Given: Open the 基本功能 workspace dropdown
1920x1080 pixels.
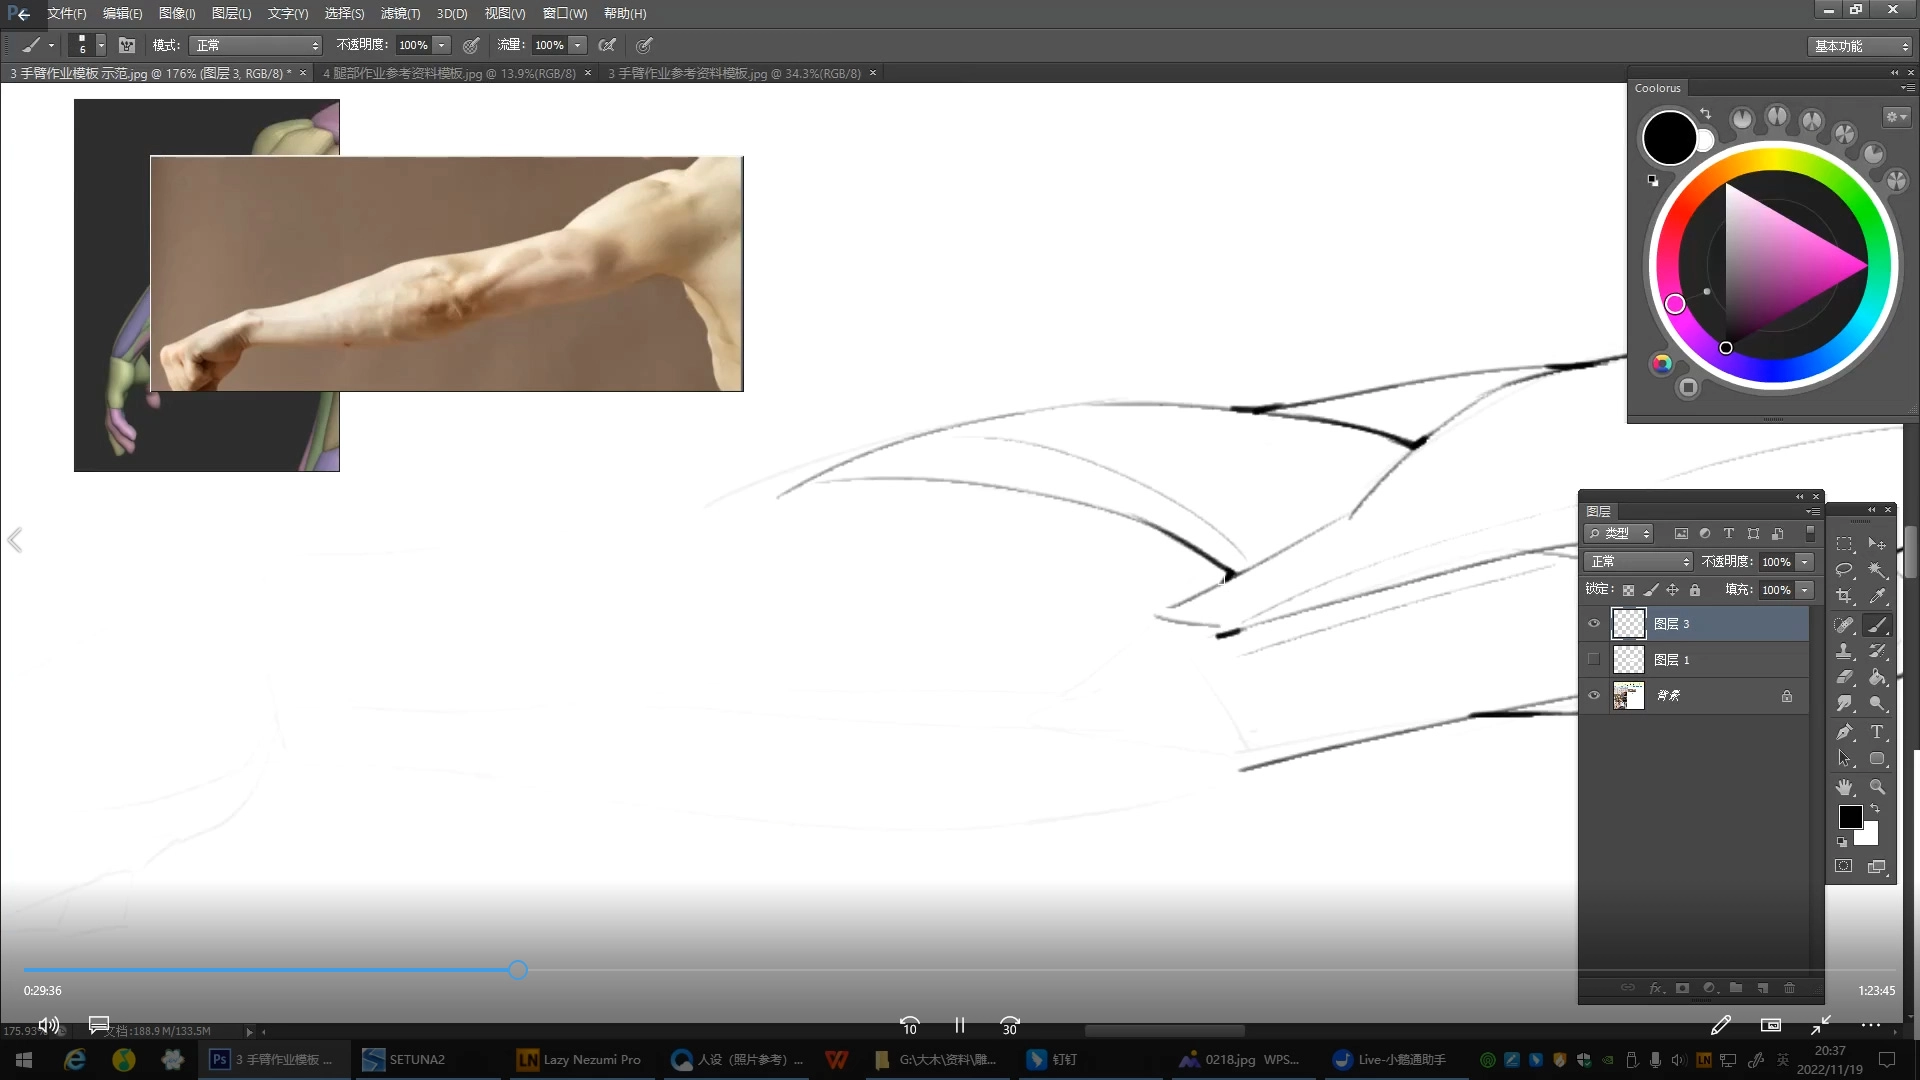Looking at the screenshot, I should 1861,46.
